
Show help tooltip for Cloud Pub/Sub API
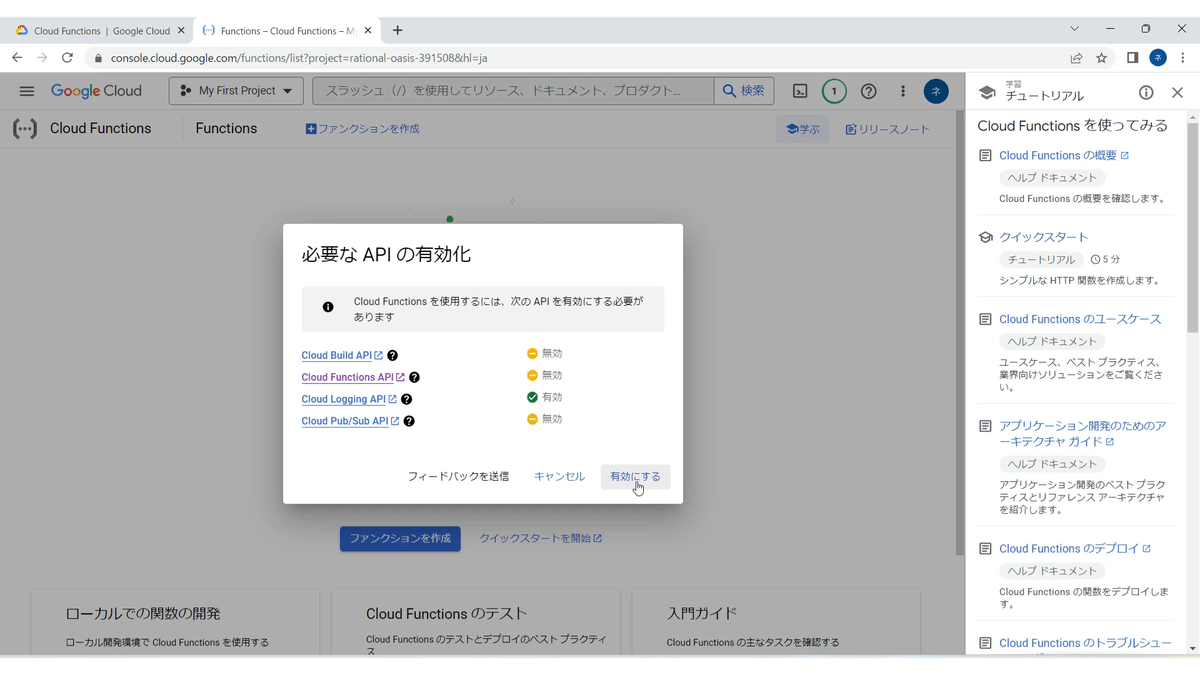click(409, 421)
